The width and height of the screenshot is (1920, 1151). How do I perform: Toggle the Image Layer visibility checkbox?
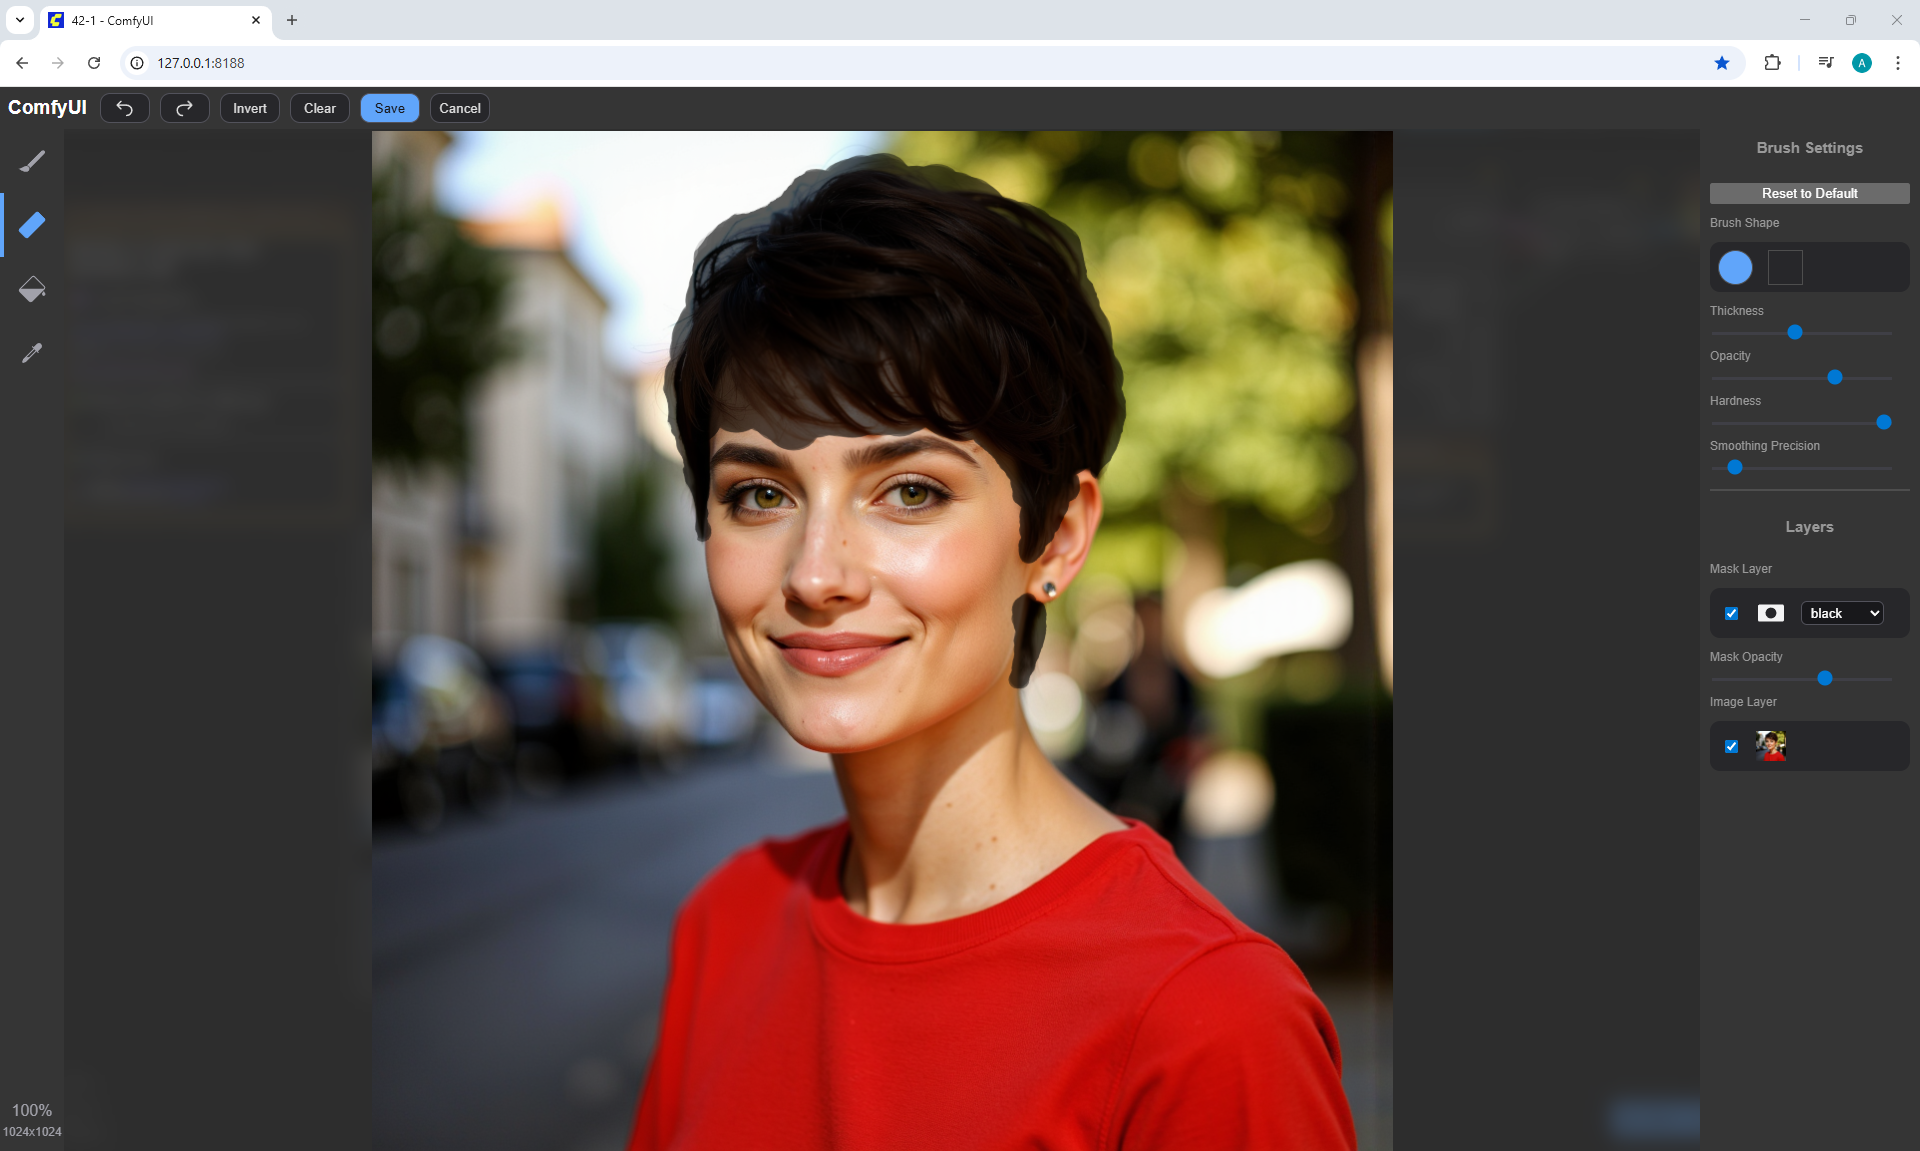coord(1732,746)
